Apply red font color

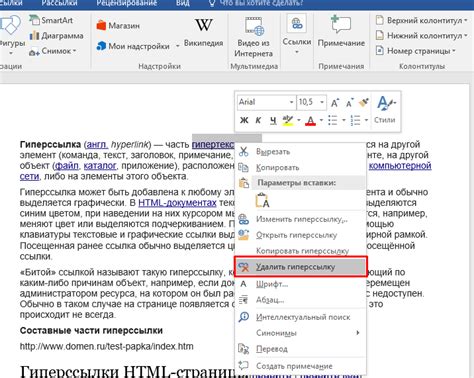pyautogui.click(x=311, y=120)
